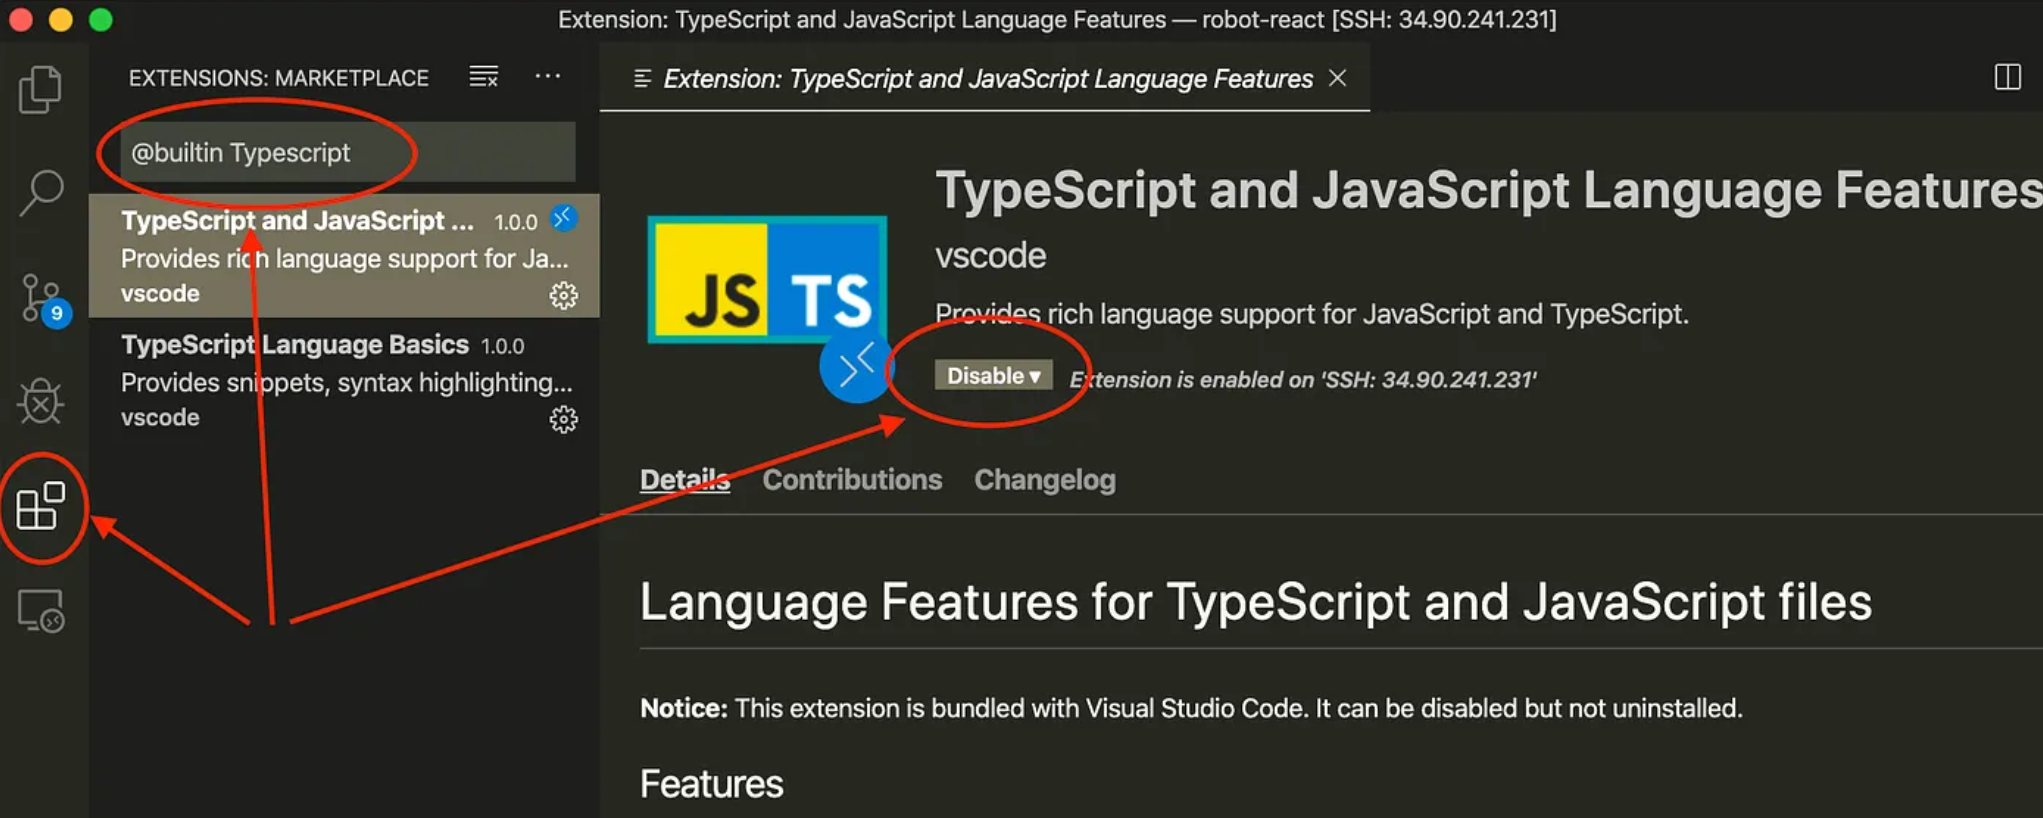Open the Run and Debug view
2043x818 pixels.
point(41,402)
